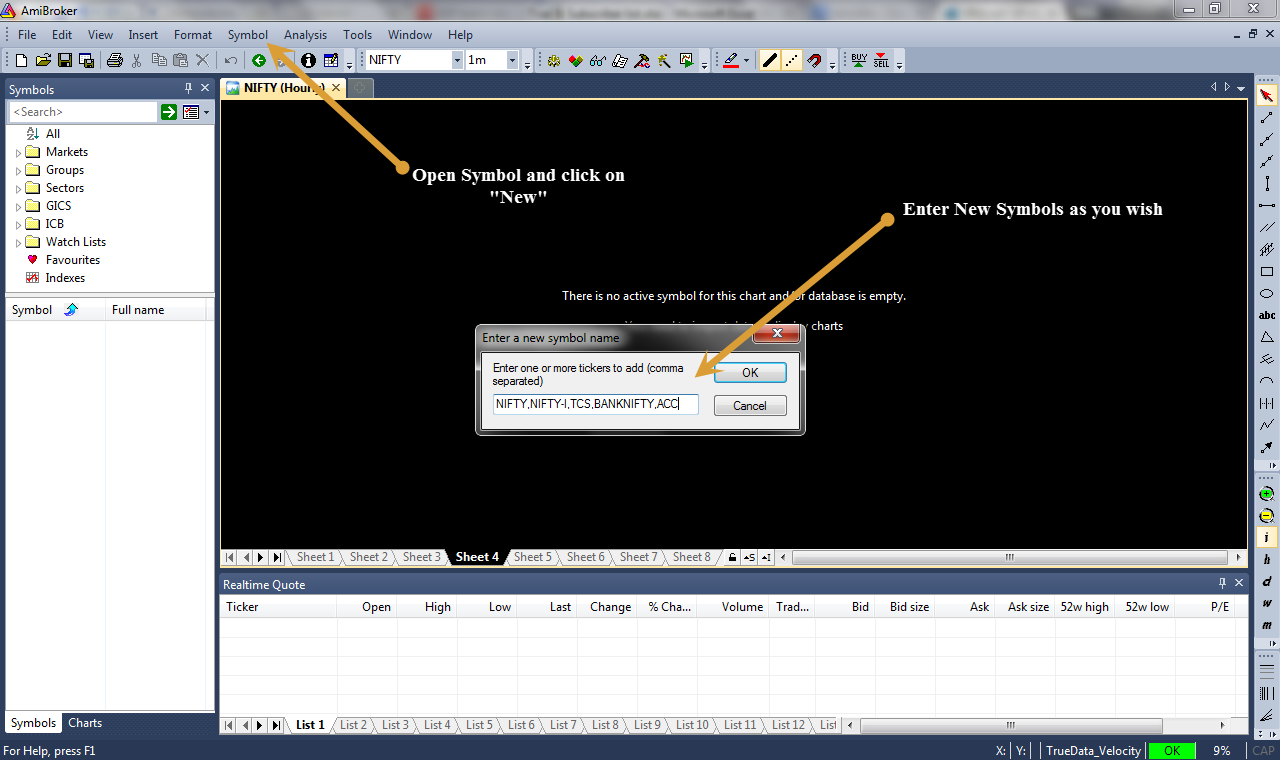Click the BUY order icon
This screenshot has height=760, width=1280.
[x=859, y=60]
